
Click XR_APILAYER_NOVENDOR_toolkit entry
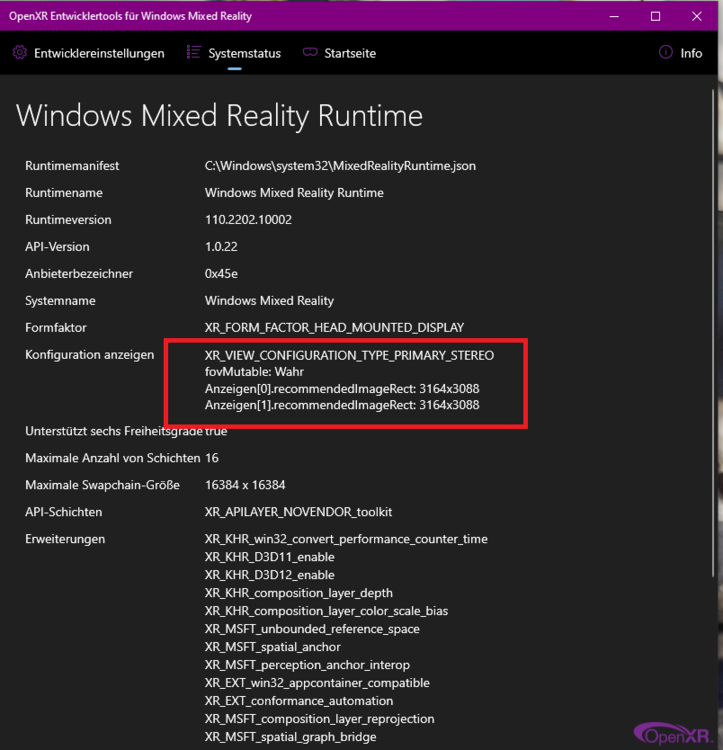(x=298, y=512)
